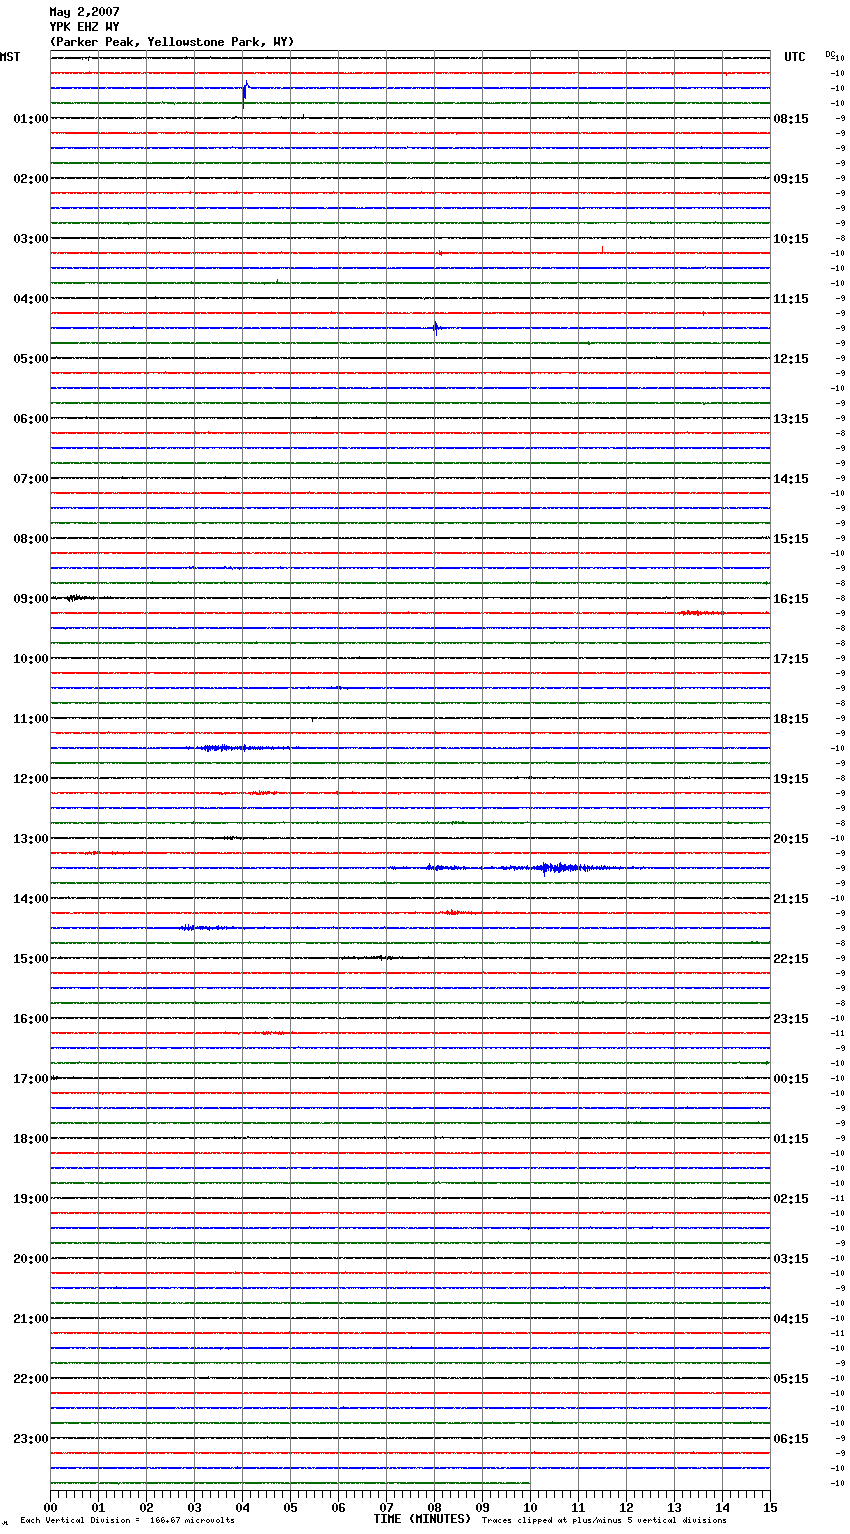Select the '11:00' MST time label
Image resolution: width=850 pixels, height=1534 pixels.
click(31, 719)
